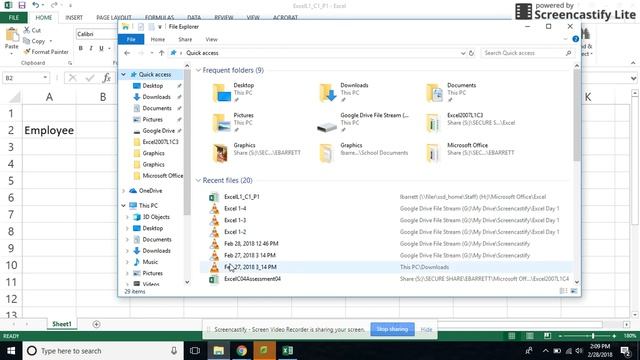Collapse Quick access in navigation tree

123,74
